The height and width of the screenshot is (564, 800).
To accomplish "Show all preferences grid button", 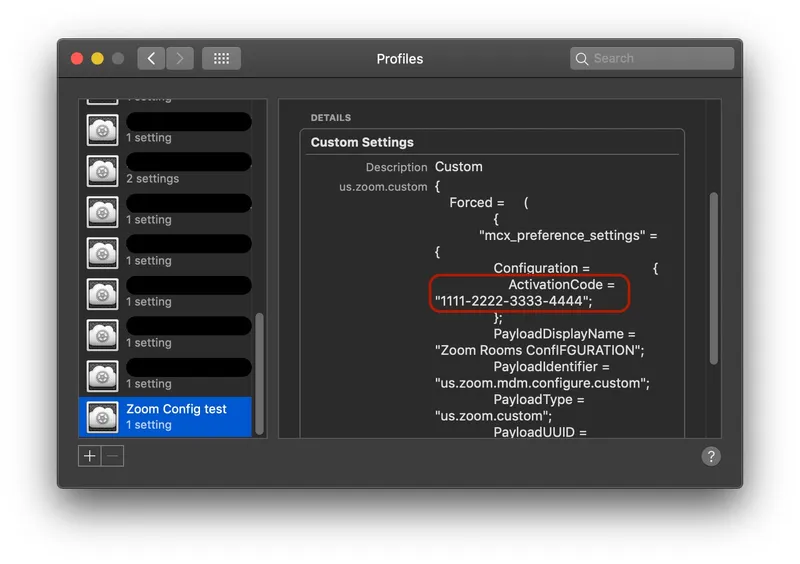I will click(x=221, y=59).
